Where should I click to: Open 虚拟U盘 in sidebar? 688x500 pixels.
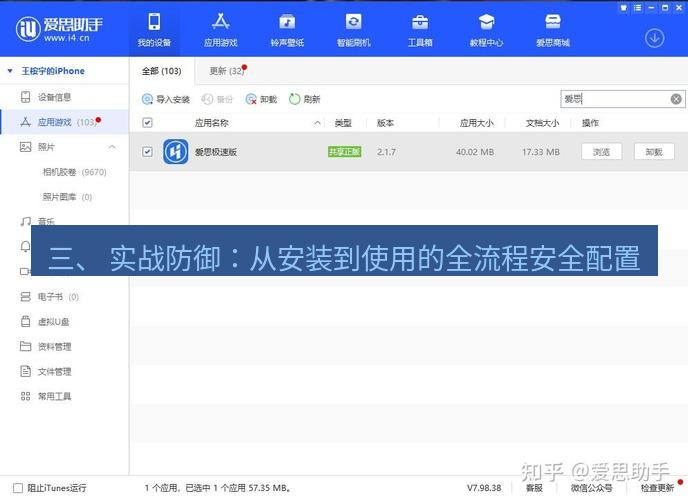pyautogui.click(x=53, y=322)
